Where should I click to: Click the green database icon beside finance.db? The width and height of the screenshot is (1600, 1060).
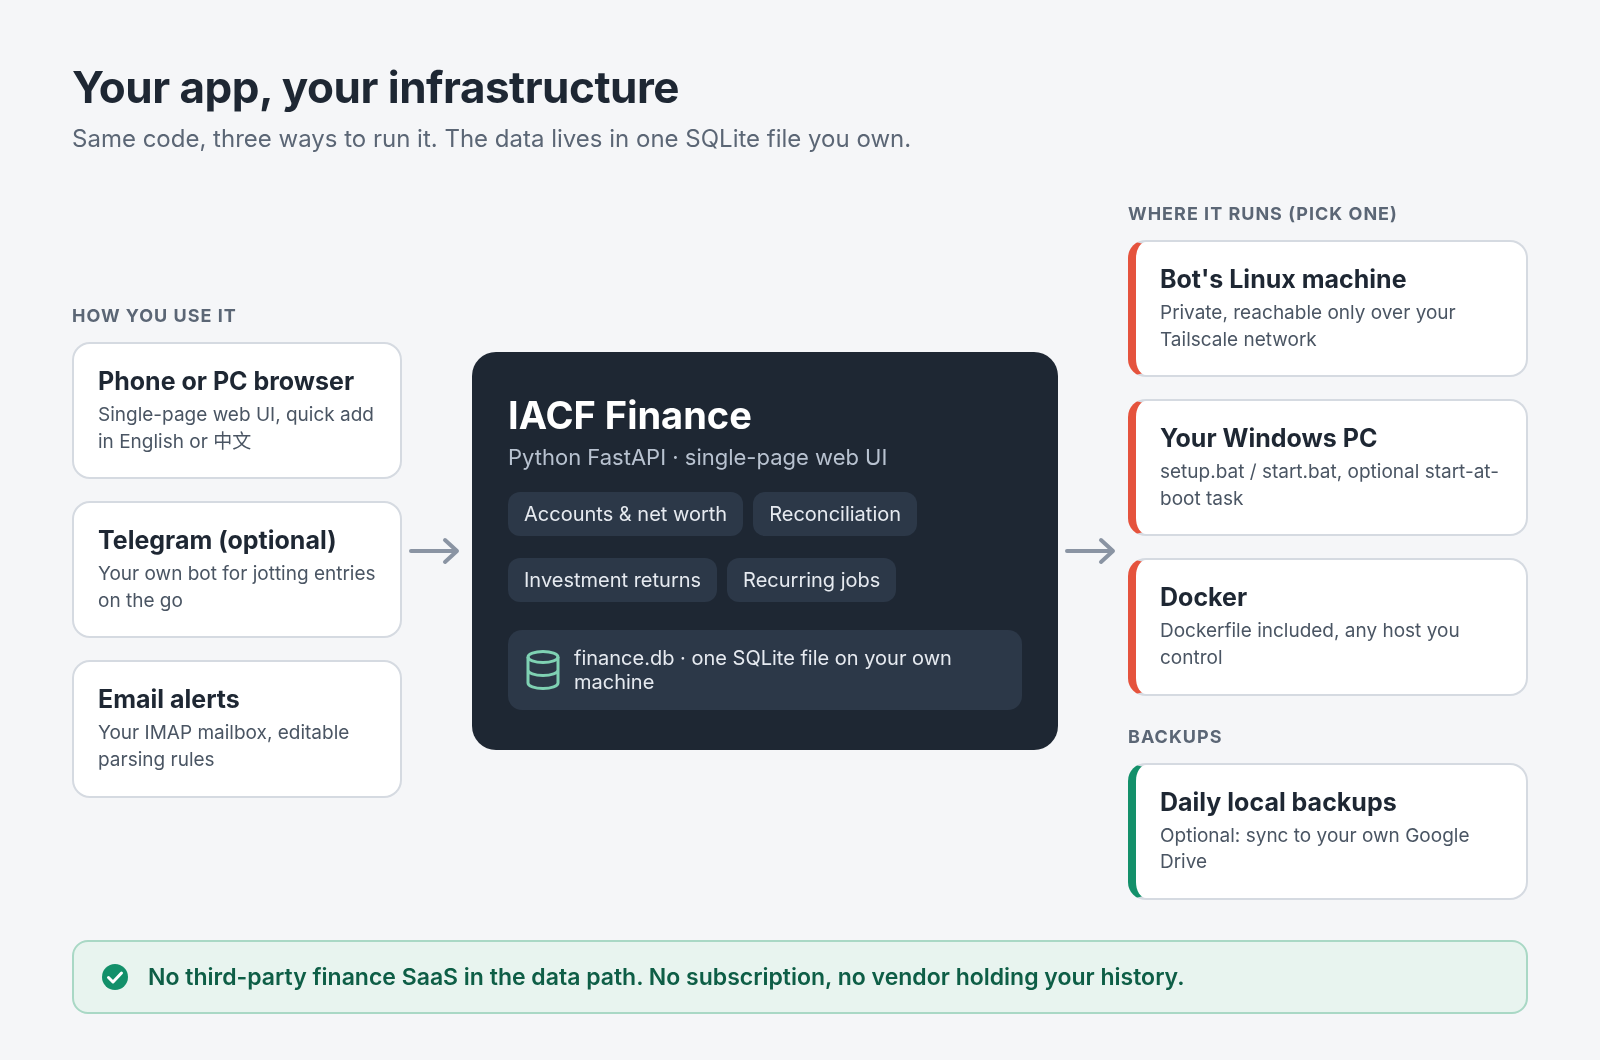(543, 670)
